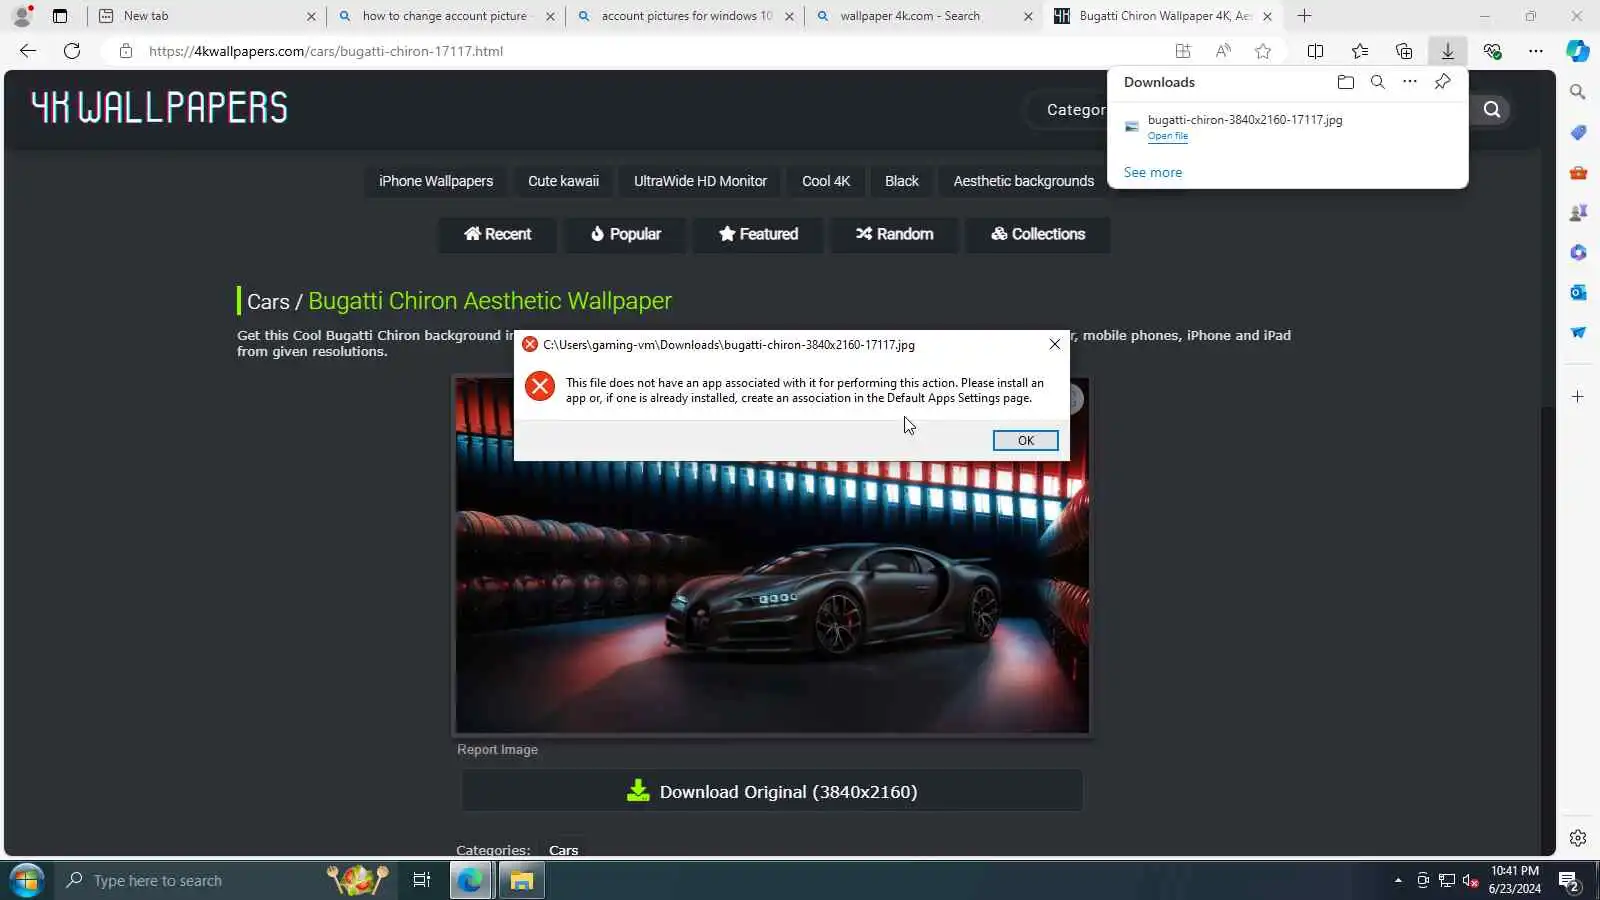This screenshot has height=900, width=1600.
Task: Open UltraWide HD Monitor category
Action: 700,181
